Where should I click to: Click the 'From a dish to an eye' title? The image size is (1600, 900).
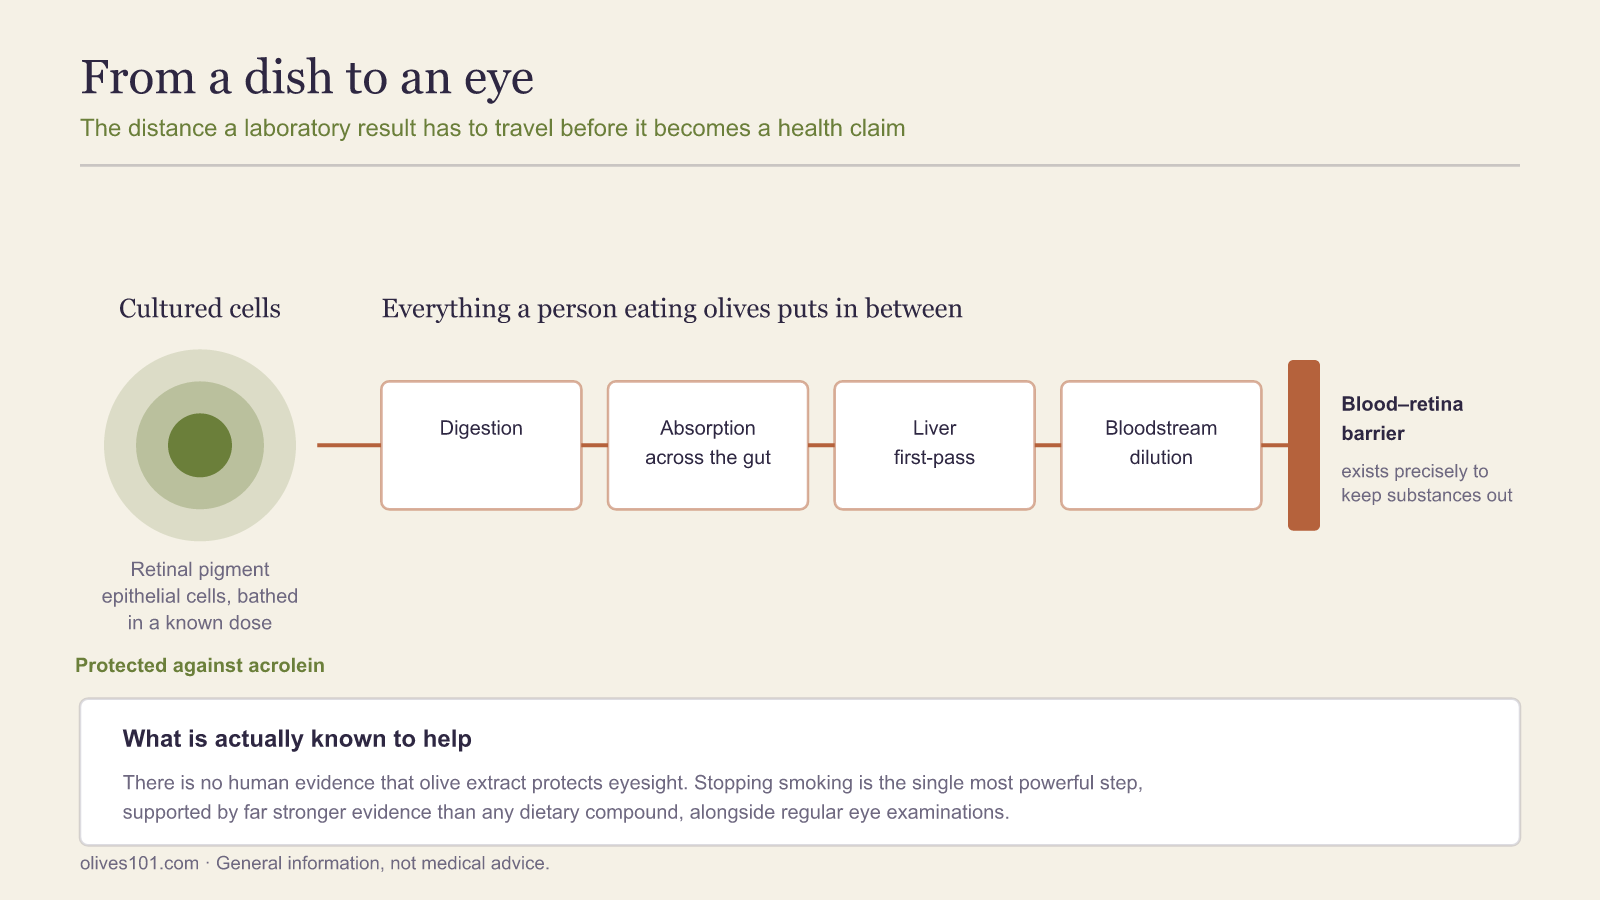(307, 78)
